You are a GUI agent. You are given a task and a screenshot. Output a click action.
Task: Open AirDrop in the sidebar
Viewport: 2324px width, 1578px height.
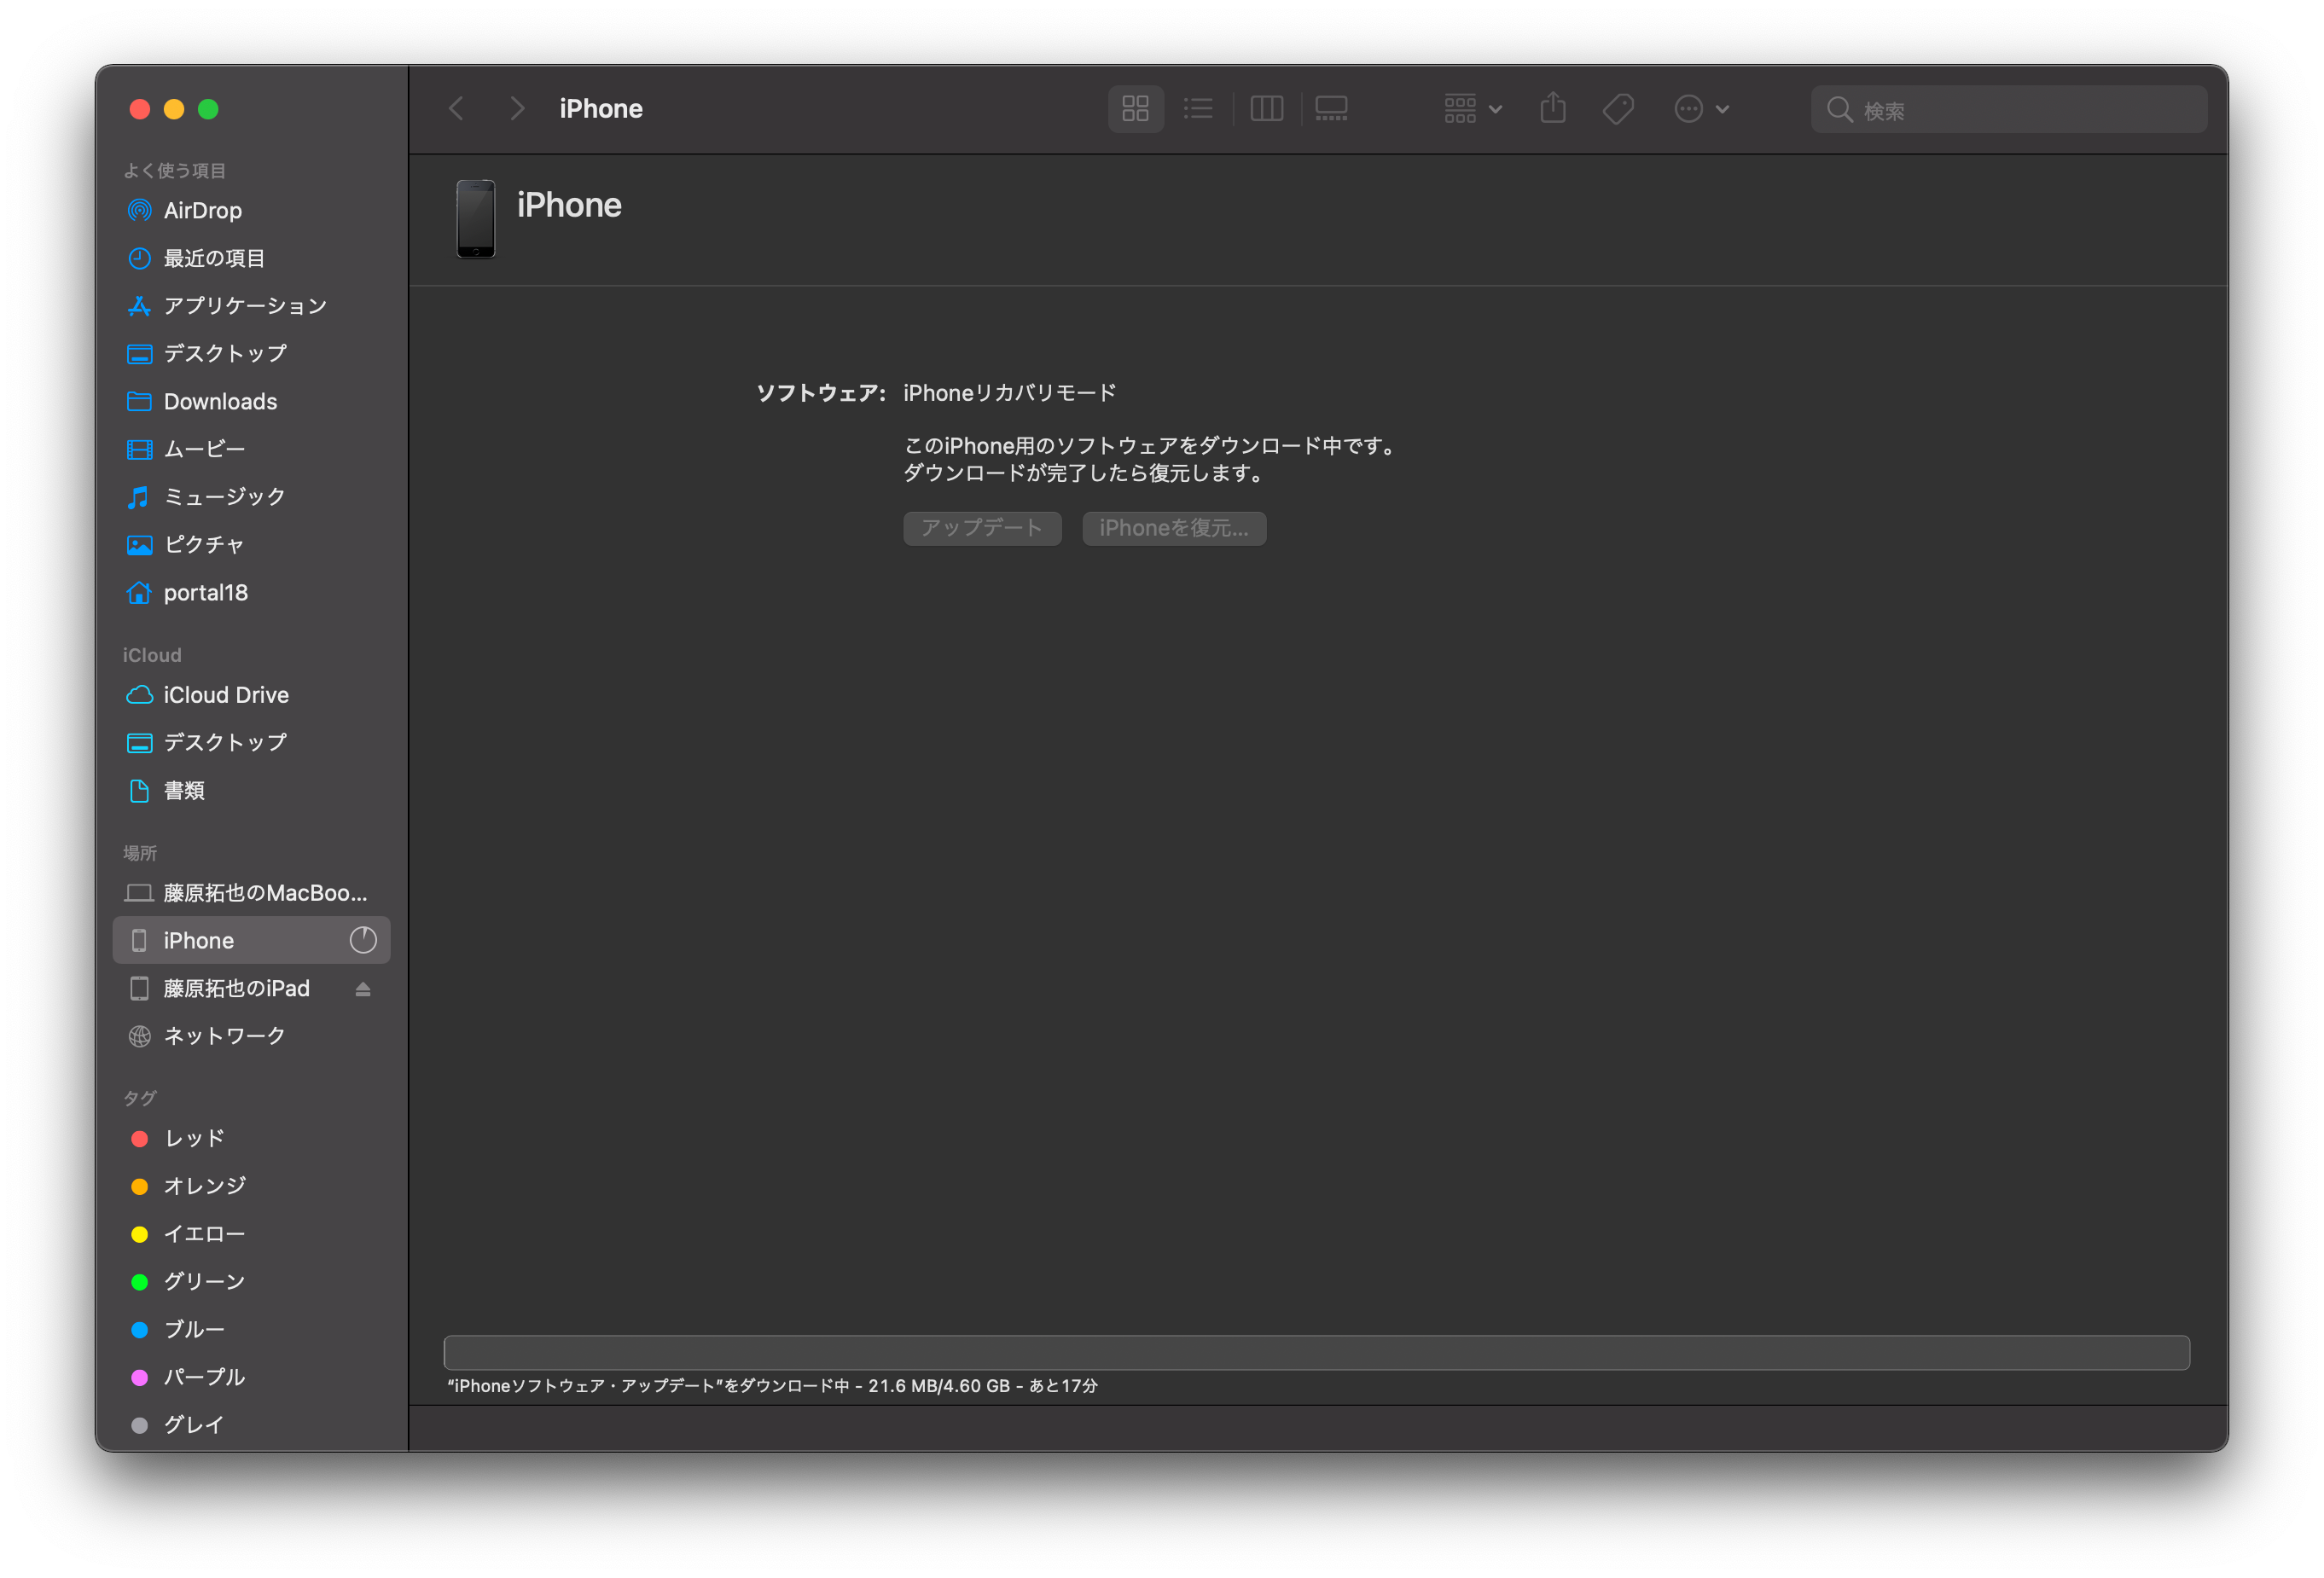(202, 210)
